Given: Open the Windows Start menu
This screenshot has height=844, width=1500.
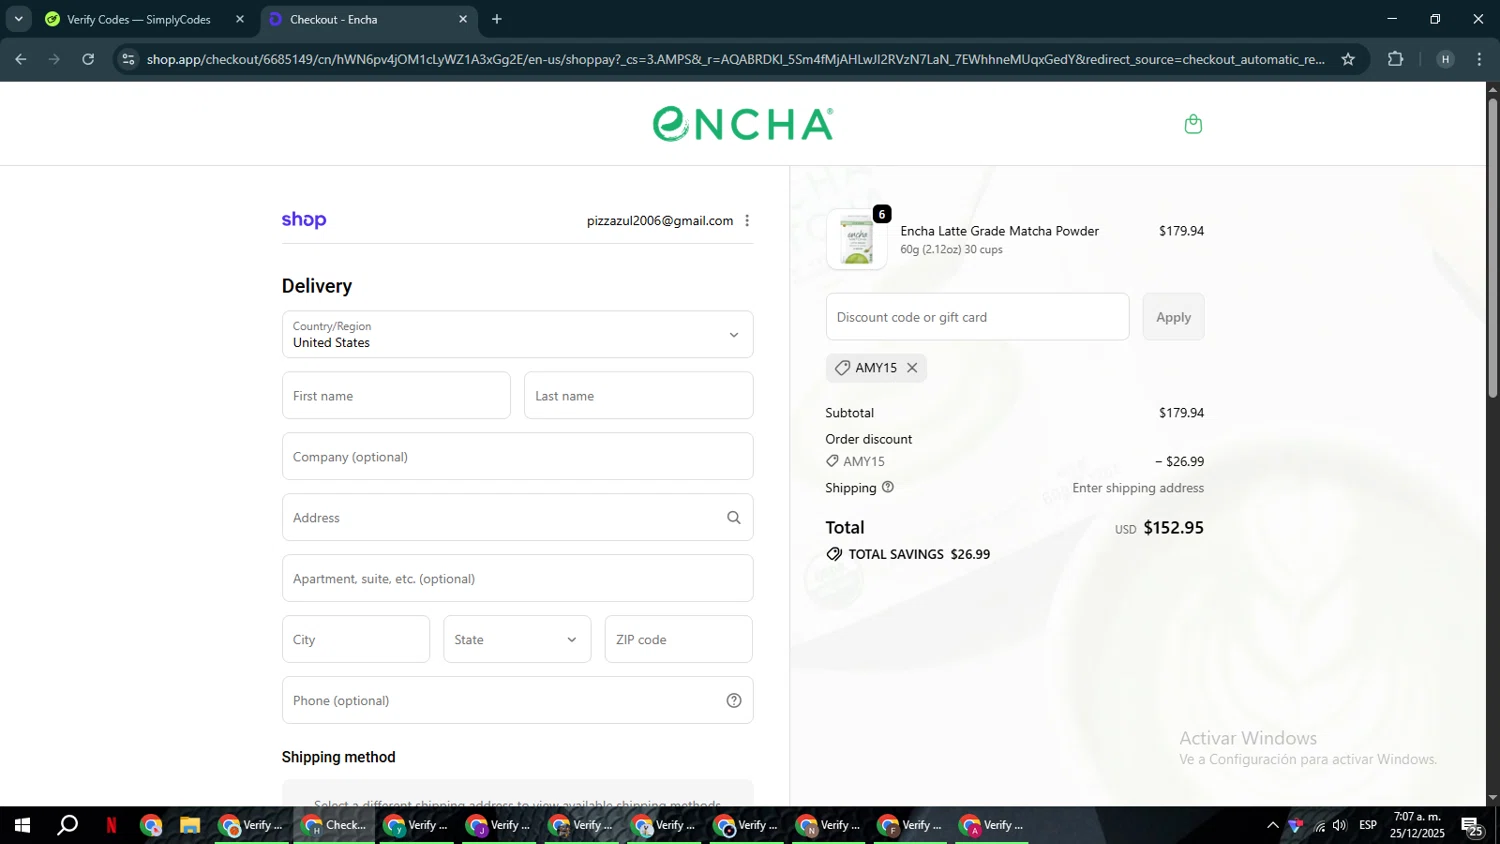Looking at the screenshot, I should click(22, 825).
